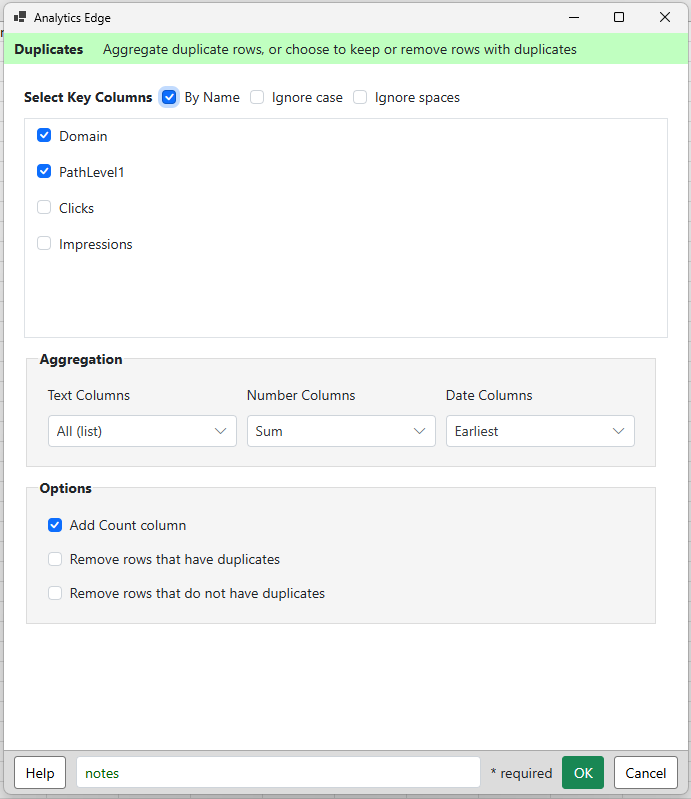The image size is (691, 799).
Task: Enable the Ignore case option
Action: [x=257, y=97]
